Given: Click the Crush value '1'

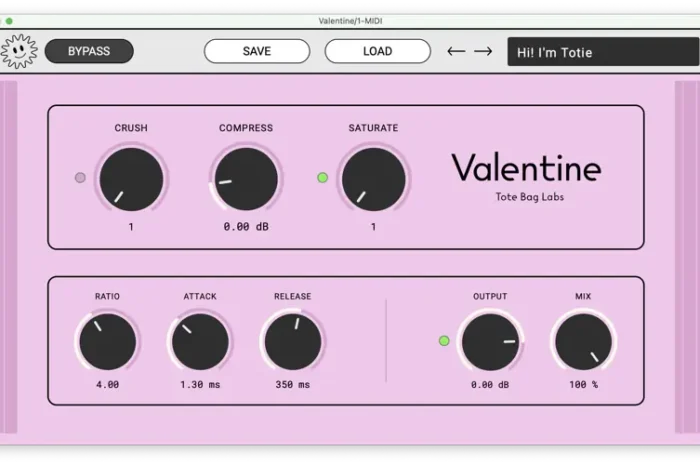Looking at the screenshot, I should (131, 227).
